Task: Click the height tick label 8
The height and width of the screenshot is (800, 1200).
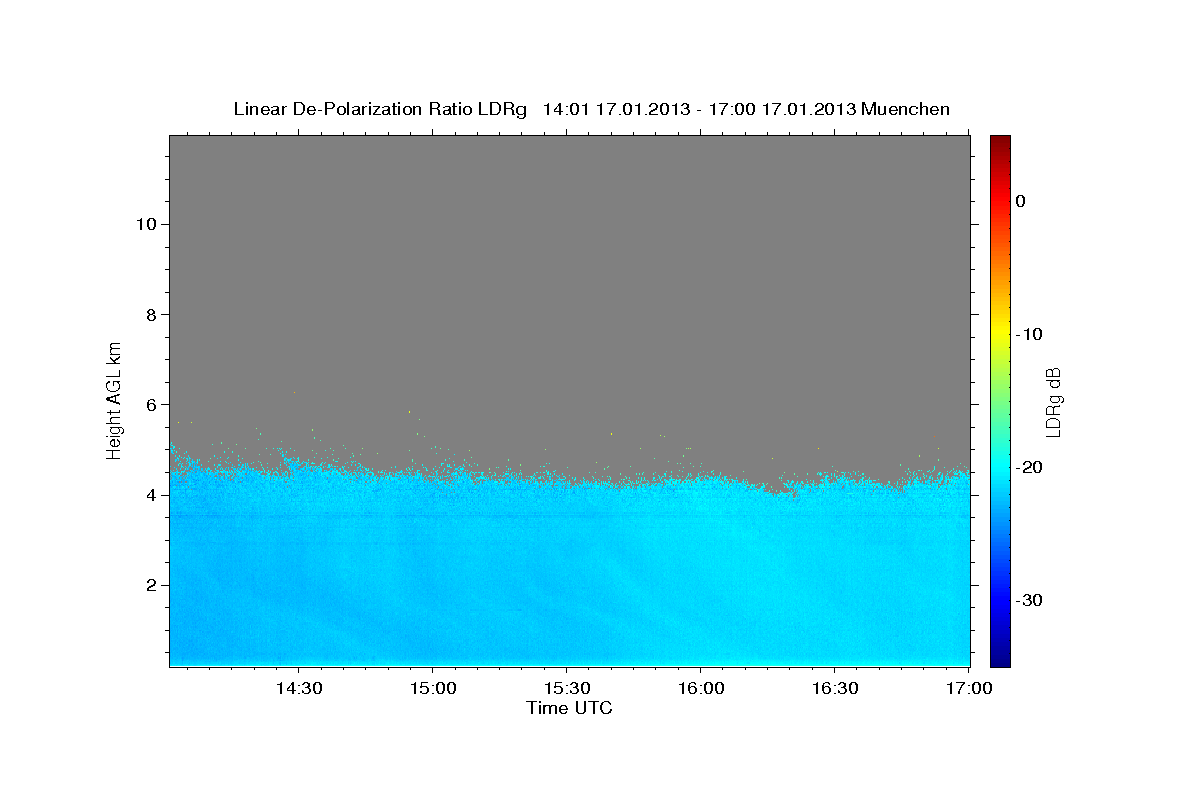Action: (x=149, y=314)
